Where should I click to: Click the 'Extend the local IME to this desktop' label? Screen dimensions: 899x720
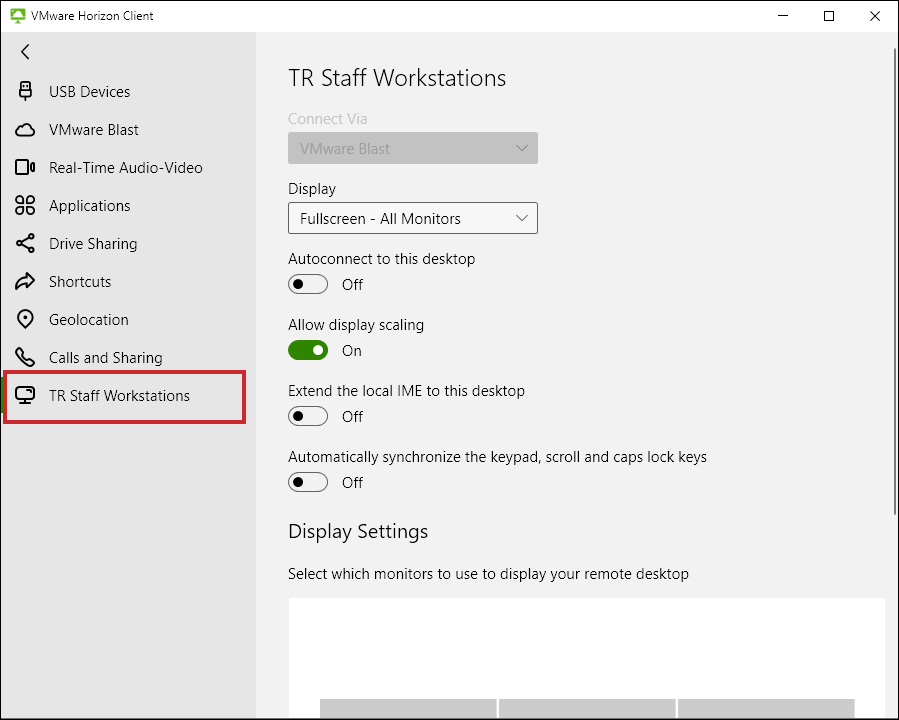[x=406, y=390]
